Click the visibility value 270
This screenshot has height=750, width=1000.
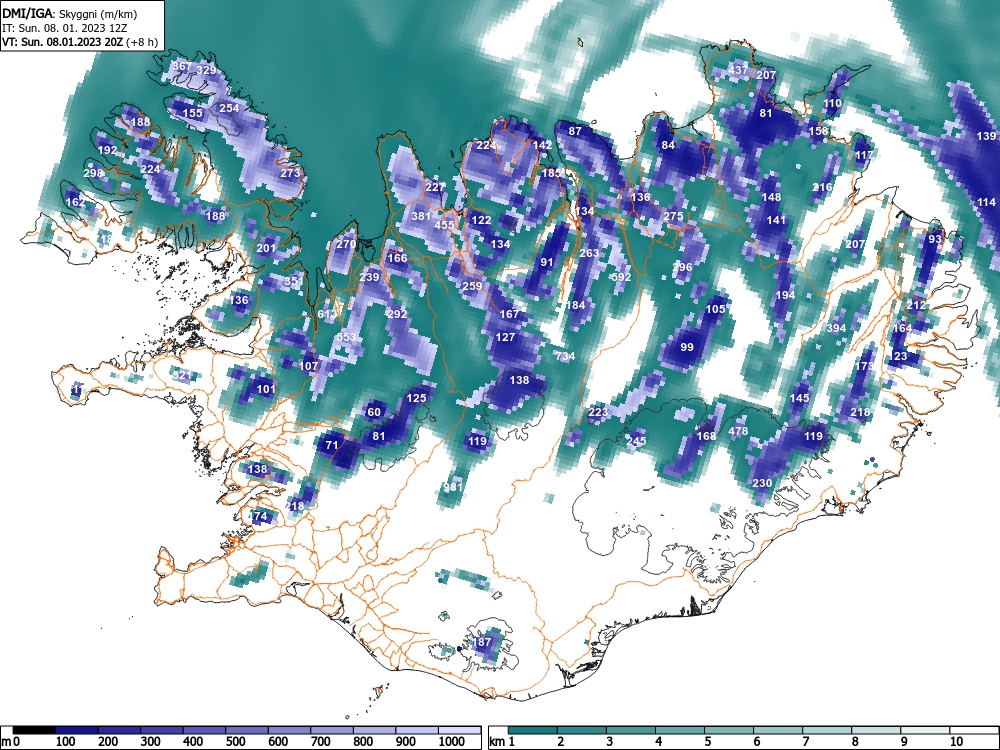pyautogui.click(x=346, y=244)
